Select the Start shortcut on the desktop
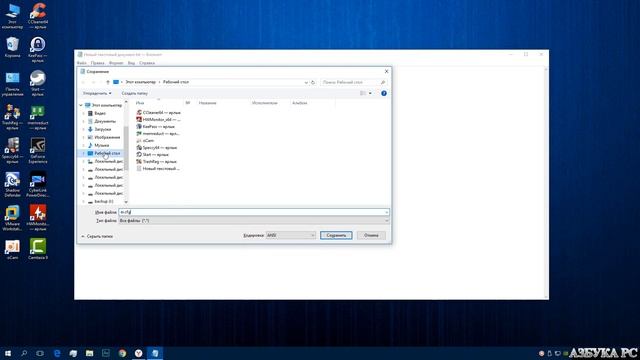This screenshot has width=640, height=360. click(38, 83)
